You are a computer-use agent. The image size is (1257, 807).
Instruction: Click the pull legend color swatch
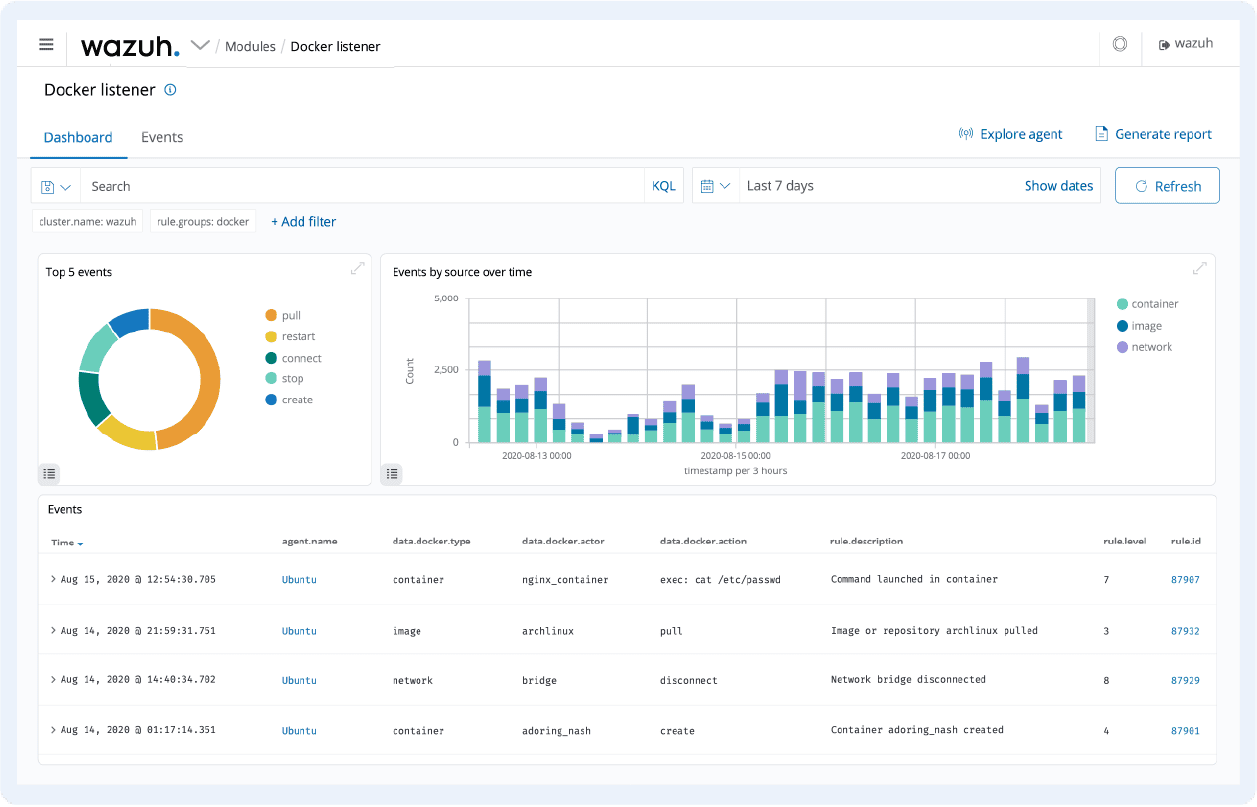(x=271, y=316)
